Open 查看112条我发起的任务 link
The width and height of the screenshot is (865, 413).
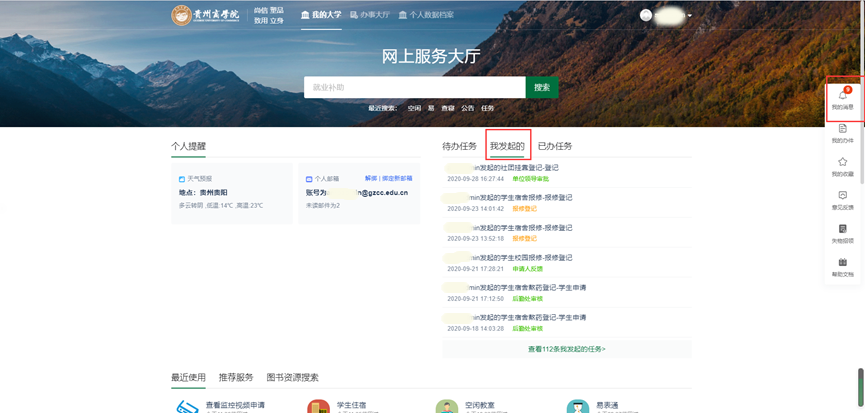coord(567,349)
